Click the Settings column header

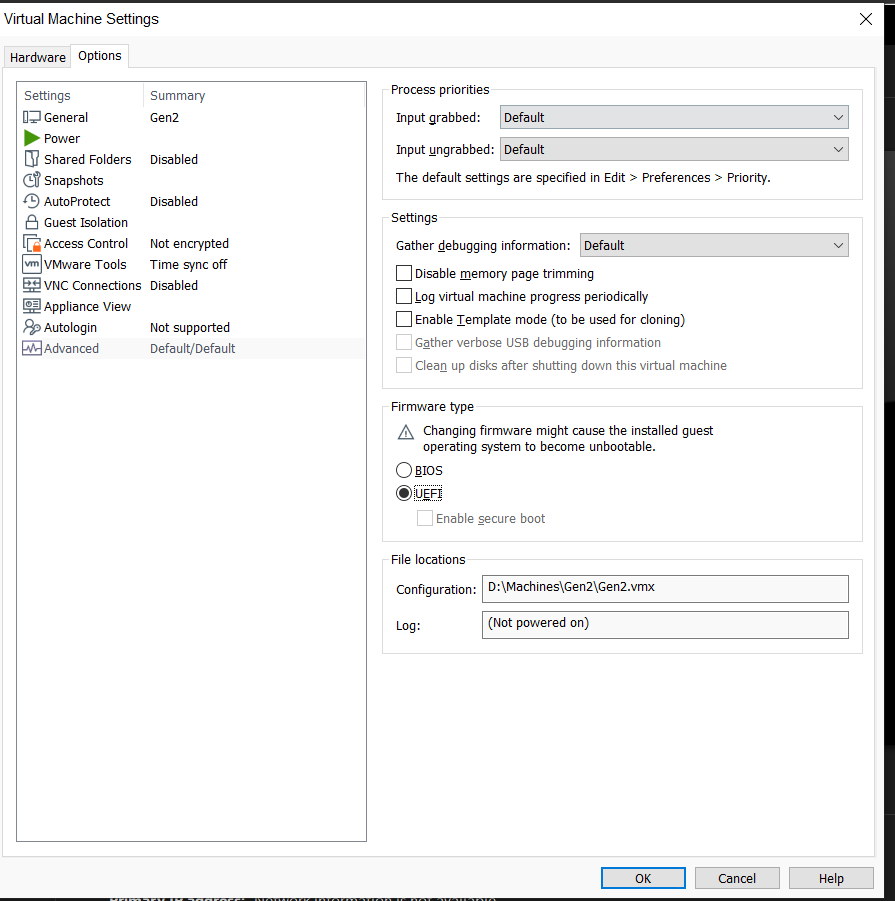click(47, 95)
